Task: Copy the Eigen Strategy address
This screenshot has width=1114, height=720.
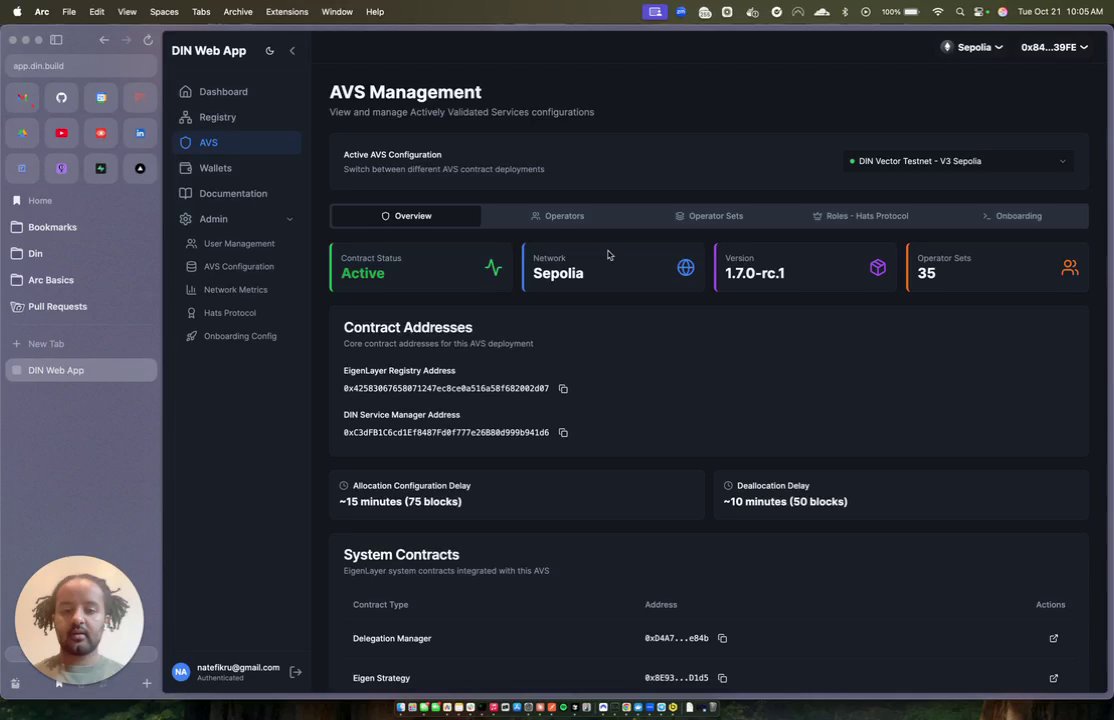Action: tap(723, 678)
